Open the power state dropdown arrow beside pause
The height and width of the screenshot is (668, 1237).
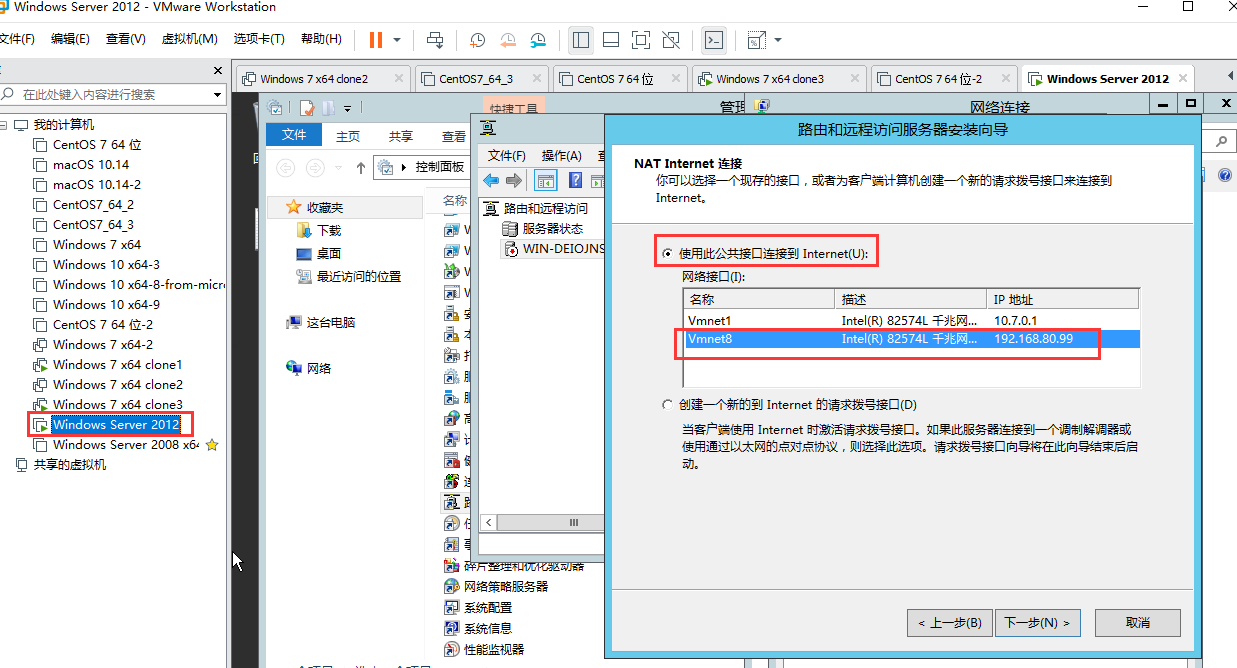(397, 40)
